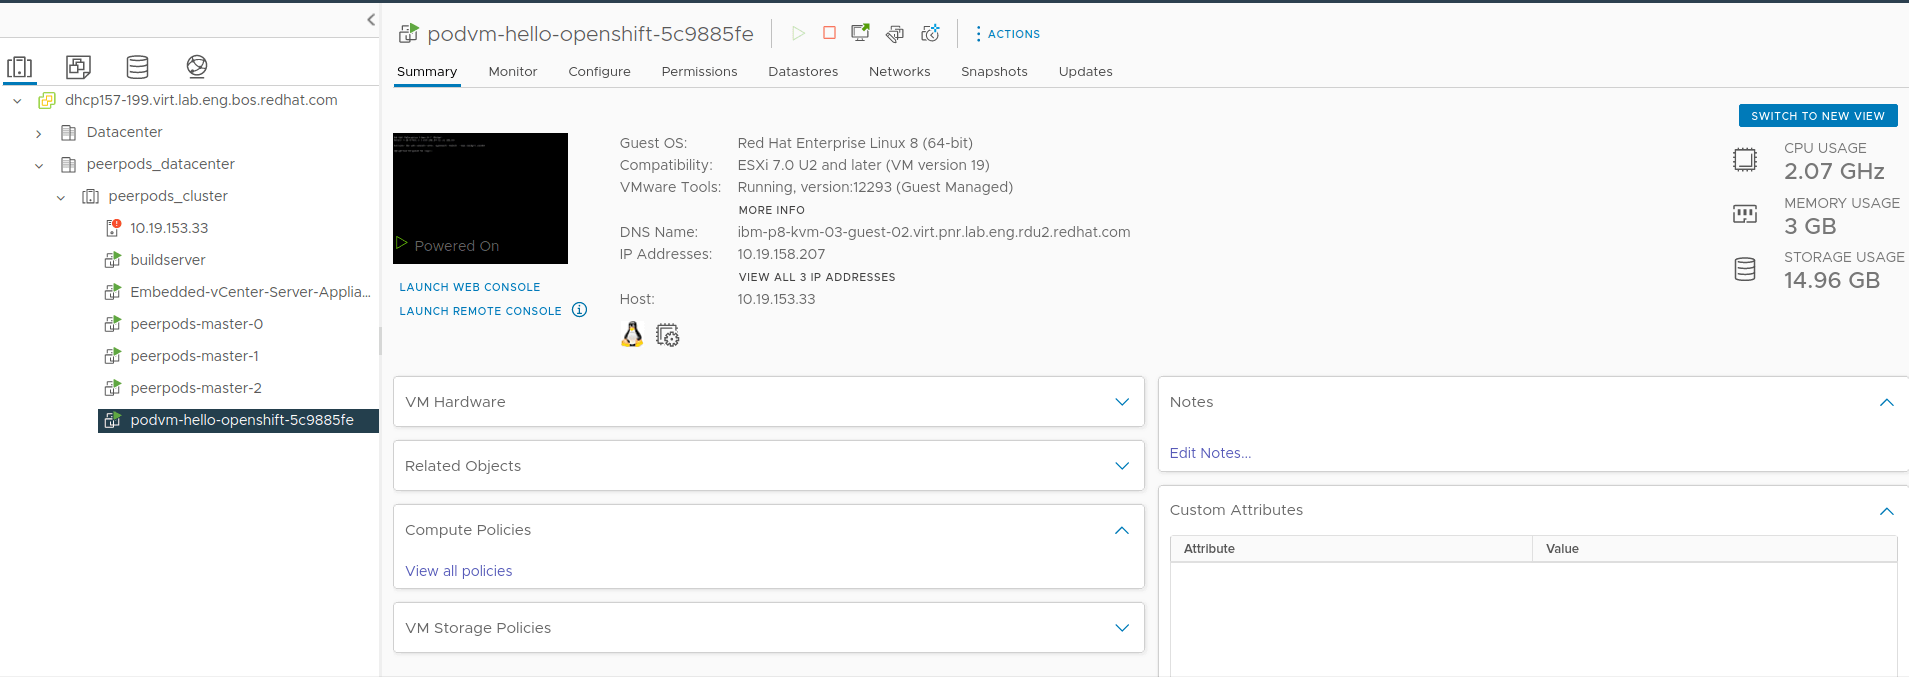Image resolution: width=1909 pixels, height=677 pixels.
Task: Expand the Datacenter tree node
Action: coord(39,133)
